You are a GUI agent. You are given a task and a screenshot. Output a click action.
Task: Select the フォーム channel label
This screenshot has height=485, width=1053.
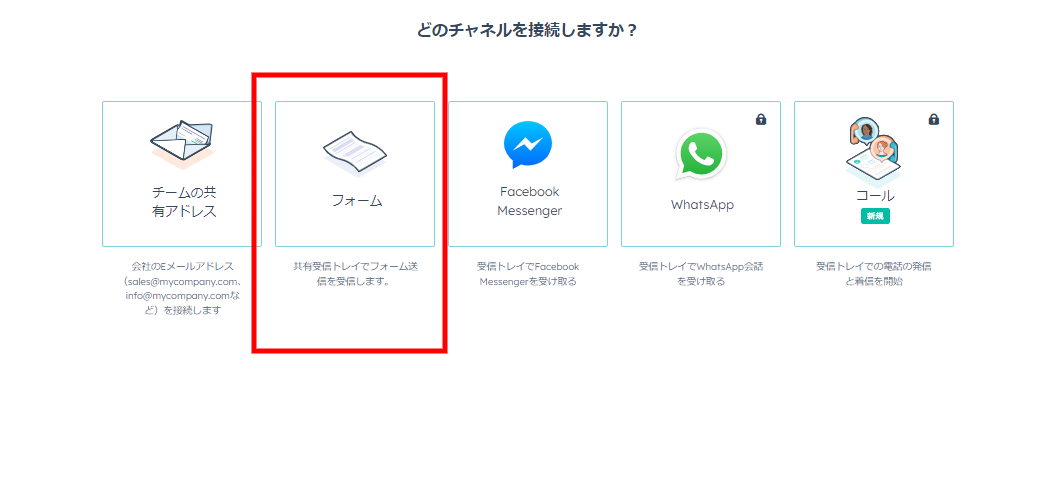point(356,201)
